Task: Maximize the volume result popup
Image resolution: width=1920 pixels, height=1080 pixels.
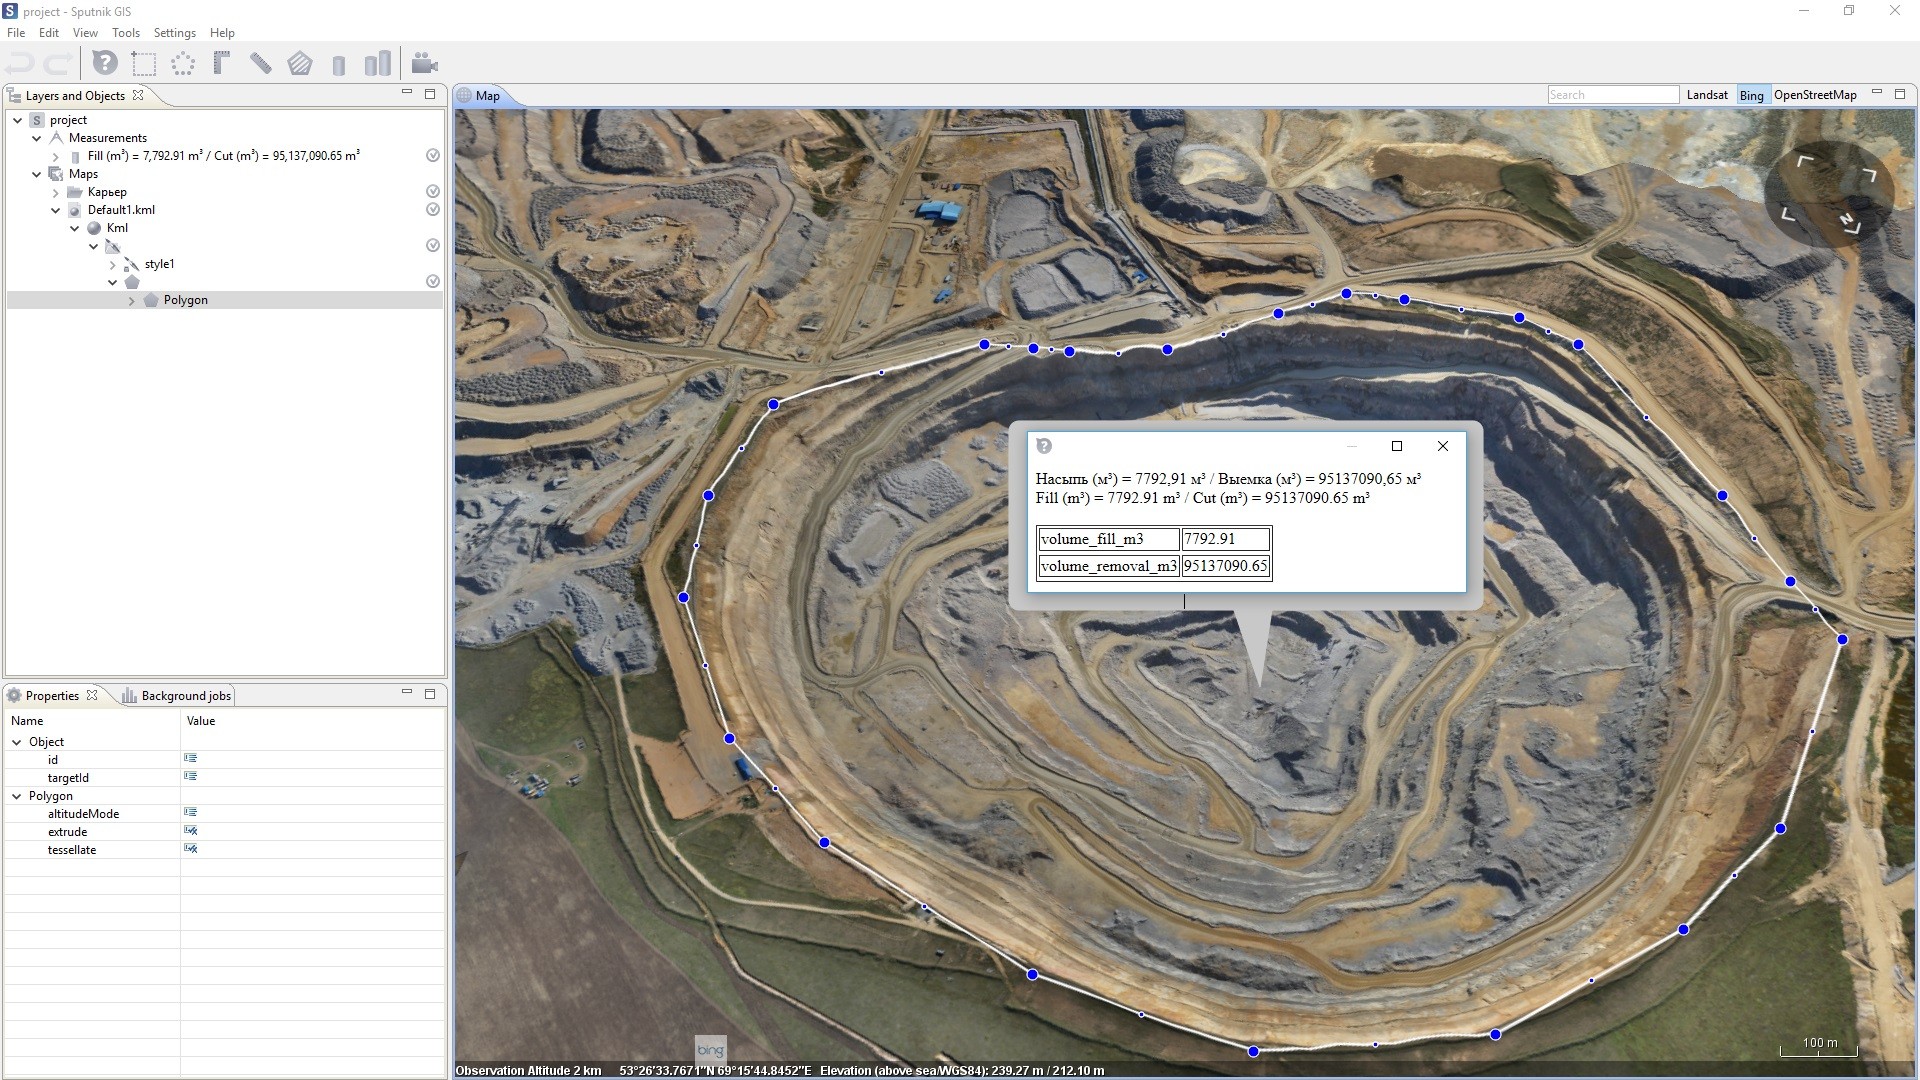Action: pos(1397,446)
